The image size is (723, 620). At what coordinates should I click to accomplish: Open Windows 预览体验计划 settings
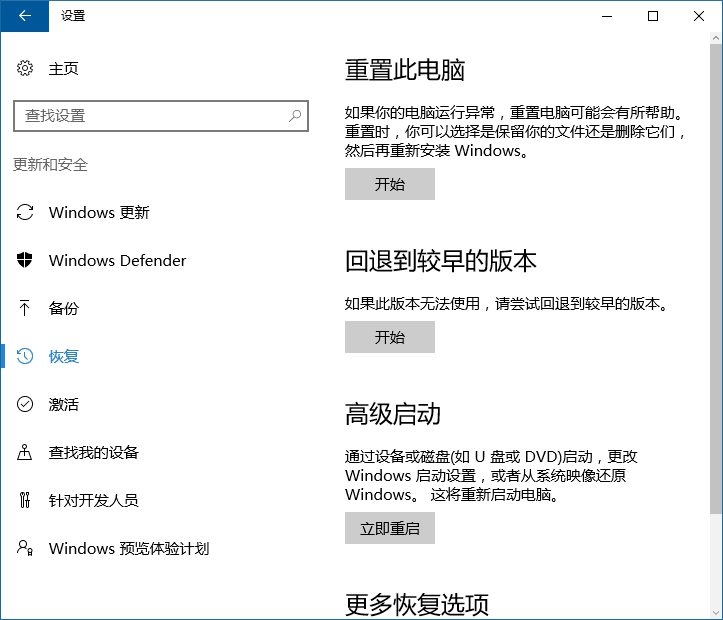point(128,549)
